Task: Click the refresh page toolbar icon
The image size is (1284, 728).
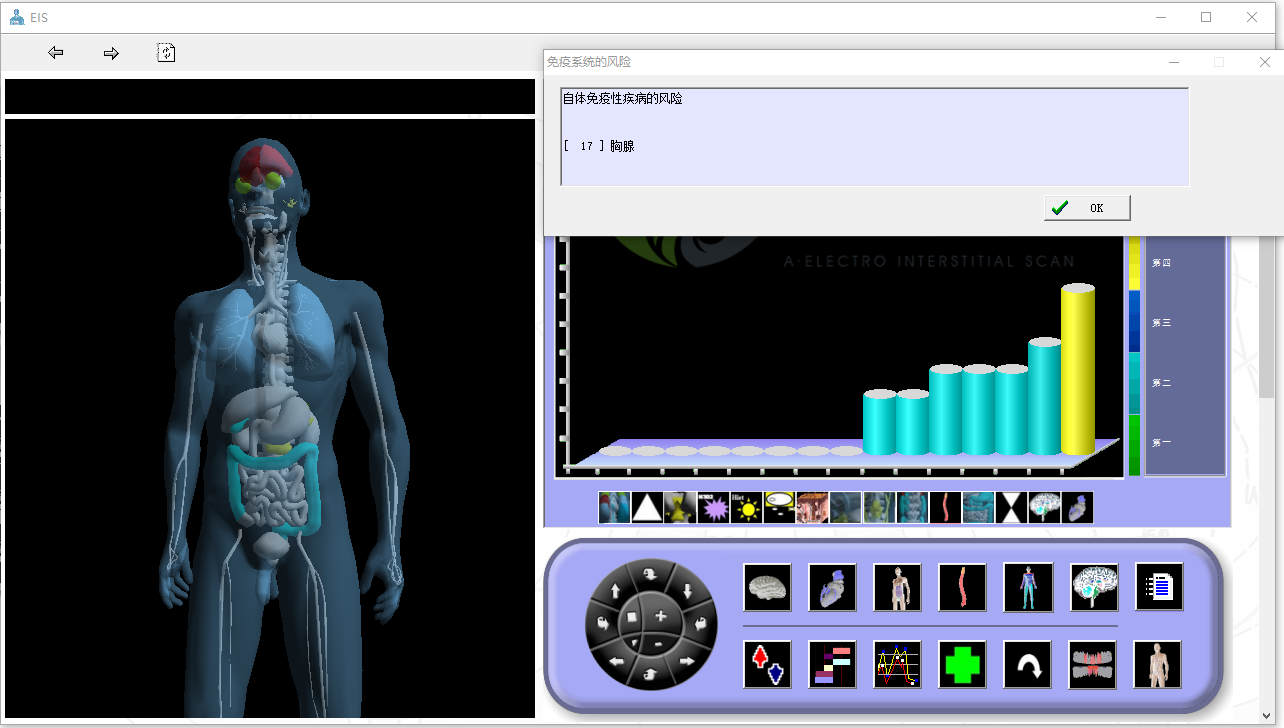Action: (166, 53)
